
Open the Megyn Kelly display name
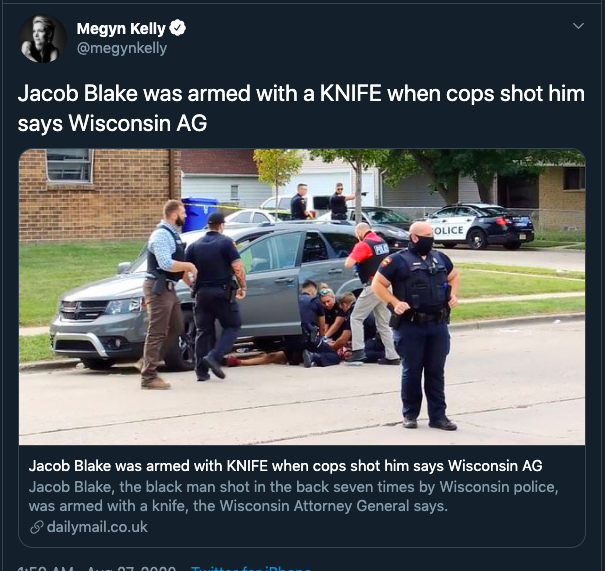click(121, 29)
